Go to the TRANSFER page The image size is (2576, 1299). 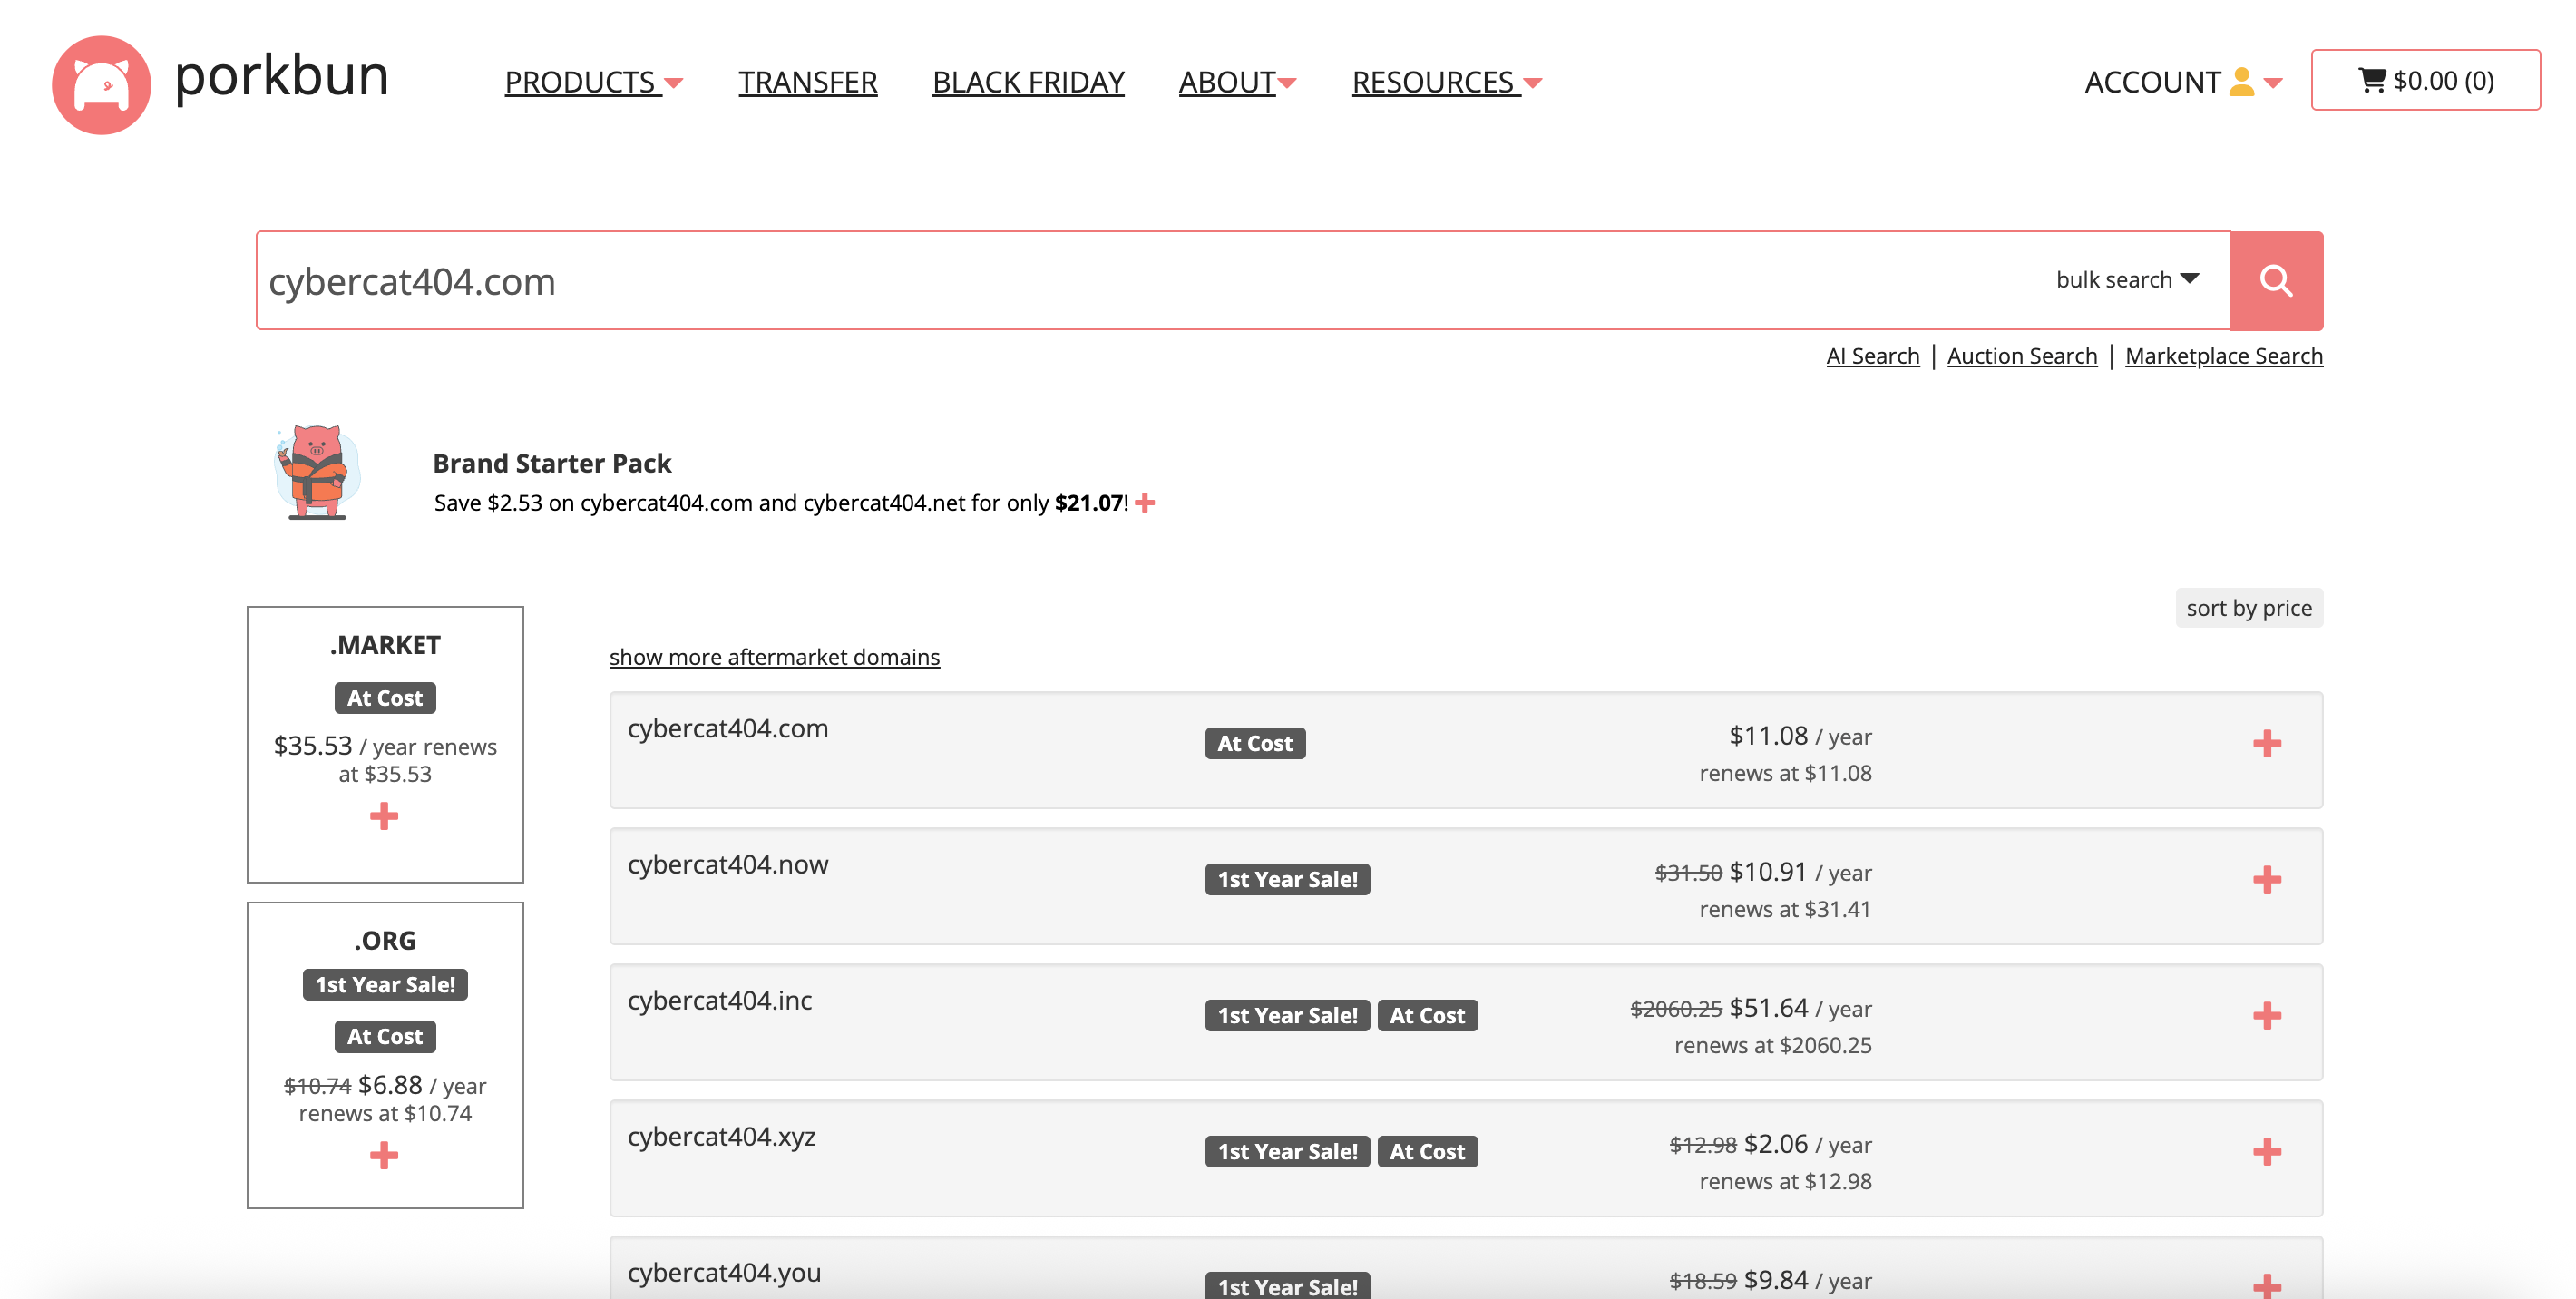(x=808, y=82)
